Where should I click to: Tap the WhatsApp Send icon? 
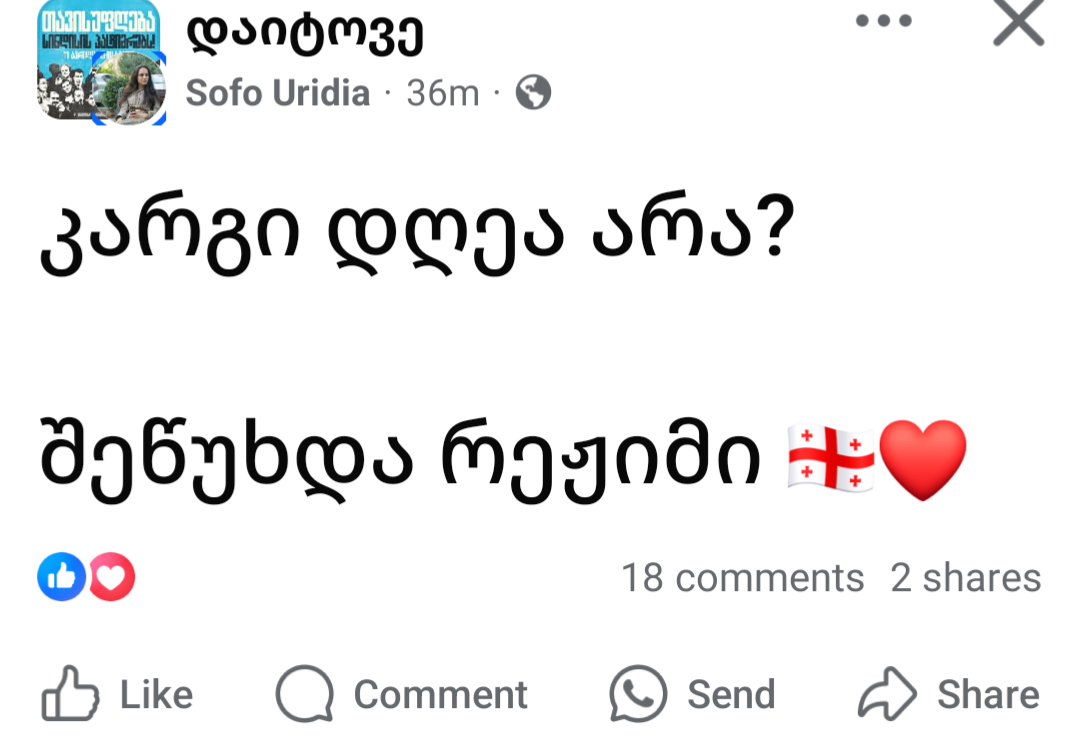(638, 694)
